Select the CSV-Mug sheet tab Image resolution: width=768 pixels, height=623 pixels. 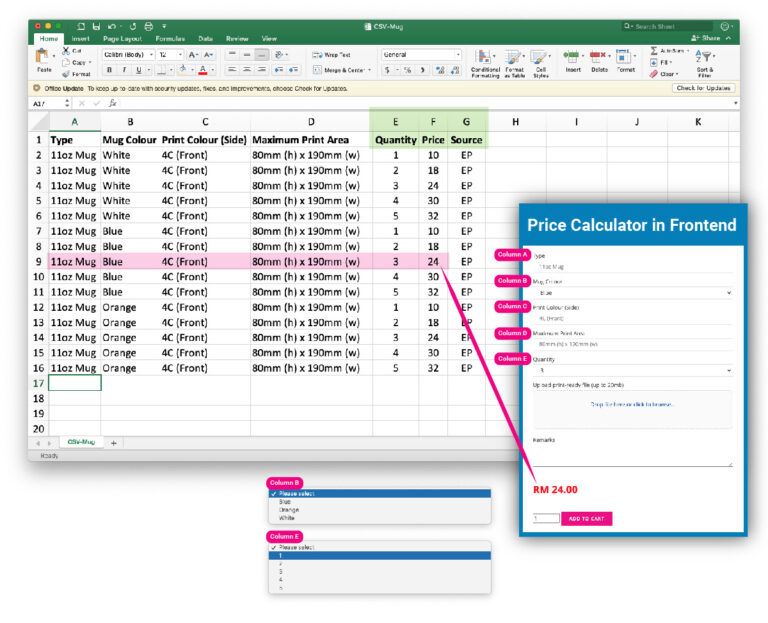[81, 442]
